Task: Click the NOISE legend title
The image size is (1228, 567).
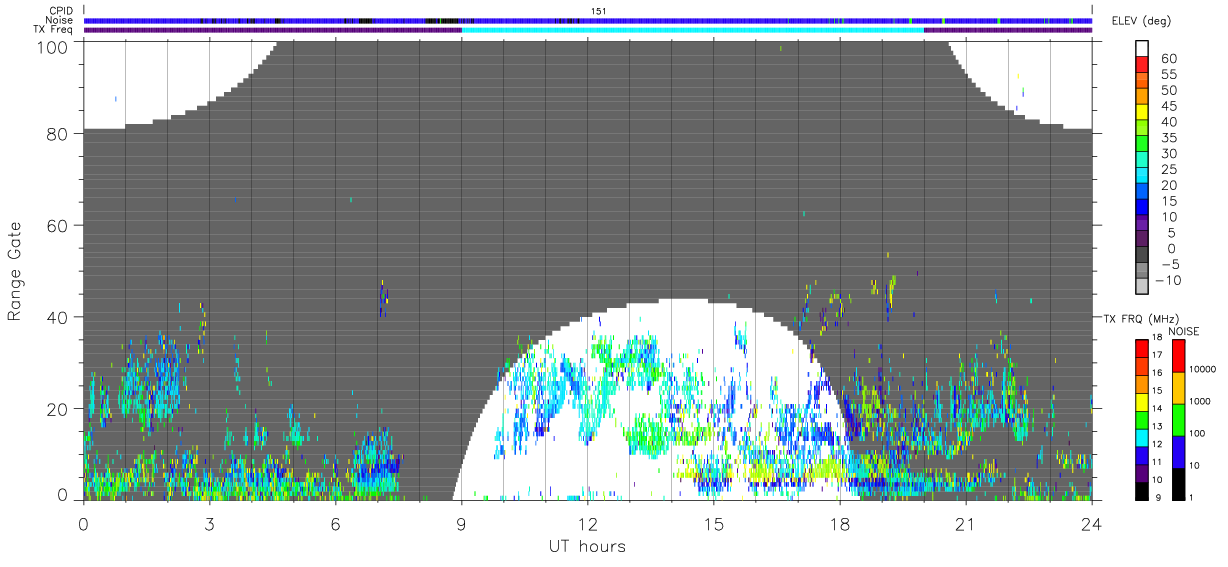Action: pos(1183,331)
